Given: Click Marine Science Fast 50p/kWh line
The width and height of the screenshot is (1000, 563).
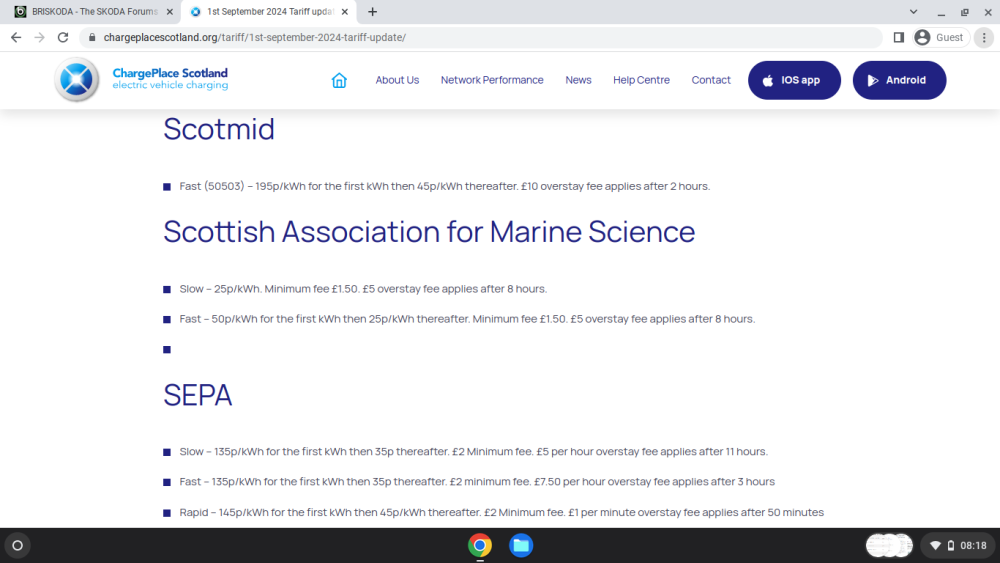Looking at the screenshot, I should (467, 319).
